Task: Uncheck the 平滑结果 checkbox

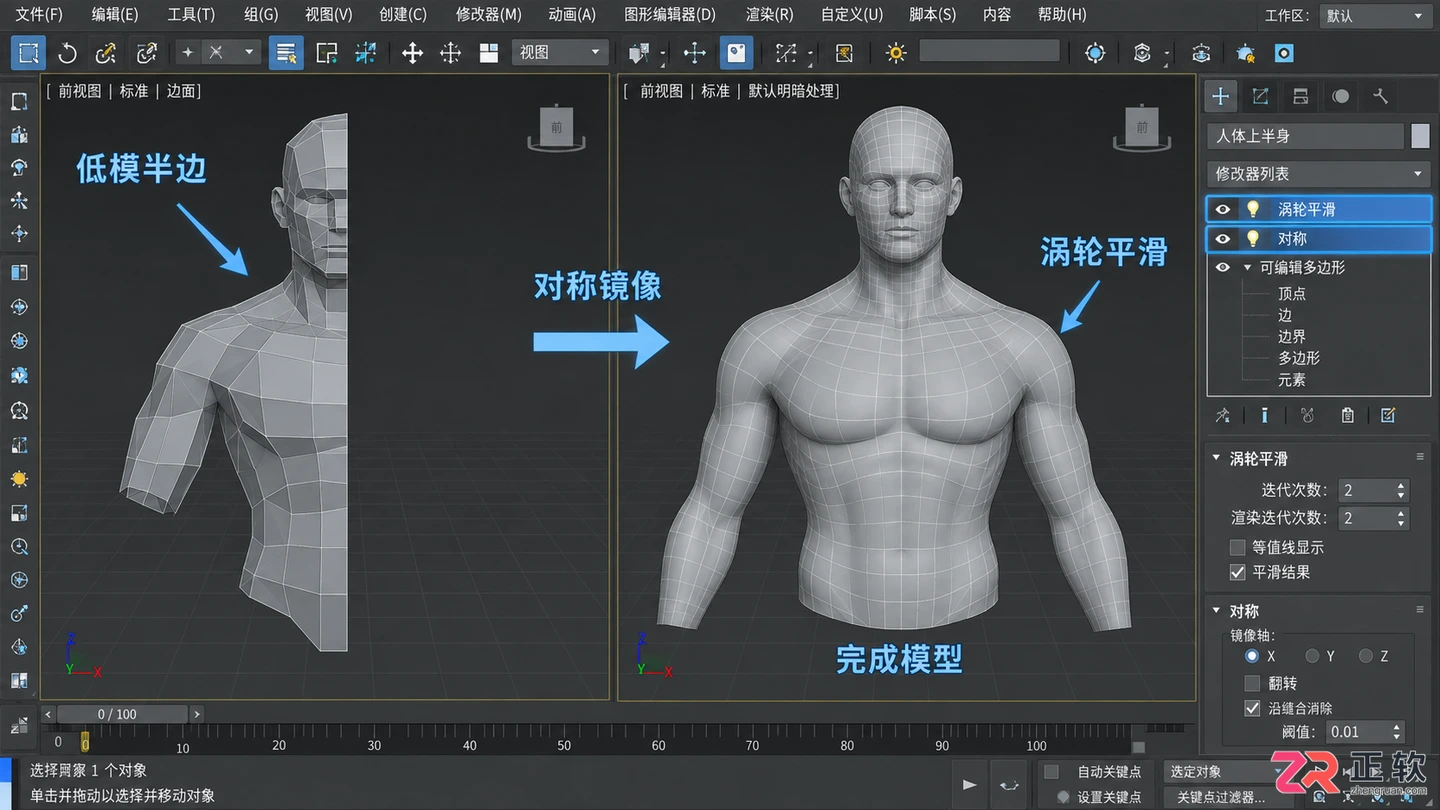Action: 1237,572
